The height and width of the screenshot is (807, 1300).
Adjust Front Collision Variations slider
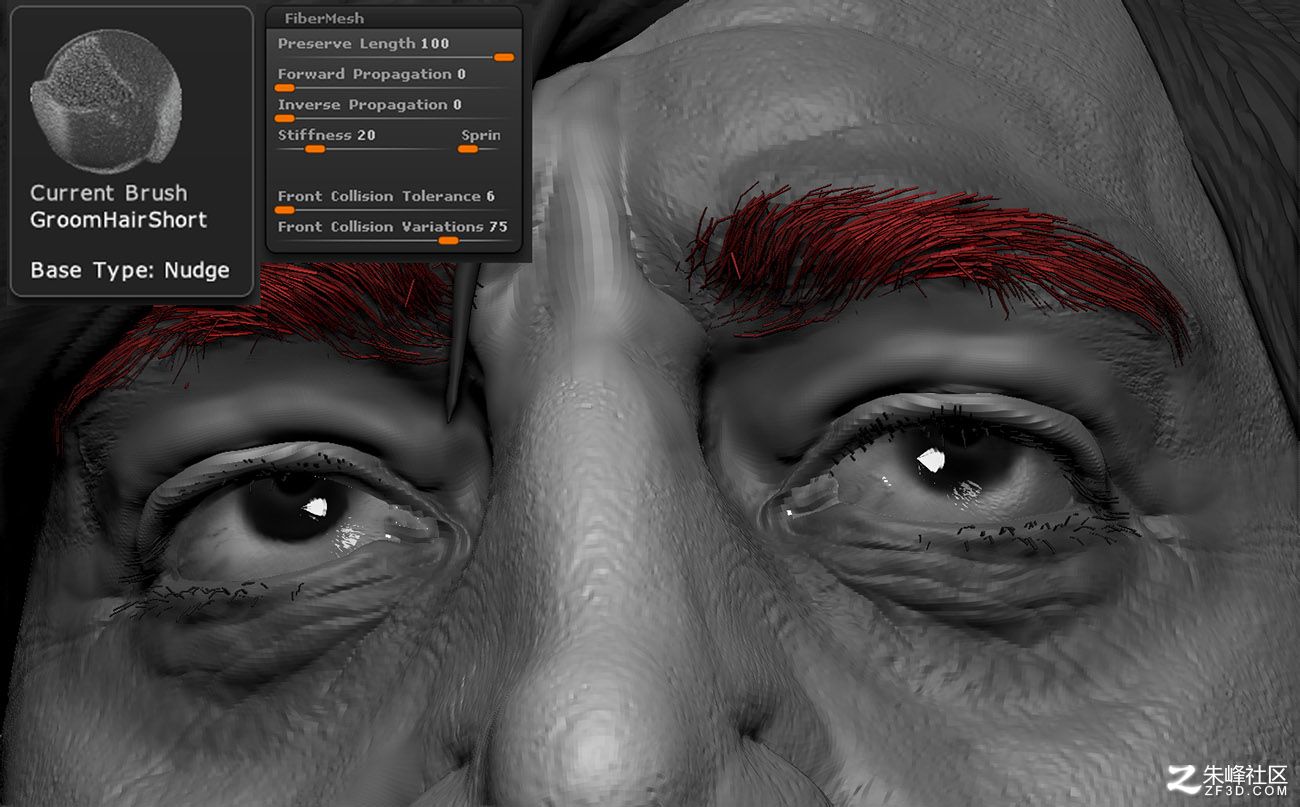pos(395,232)
